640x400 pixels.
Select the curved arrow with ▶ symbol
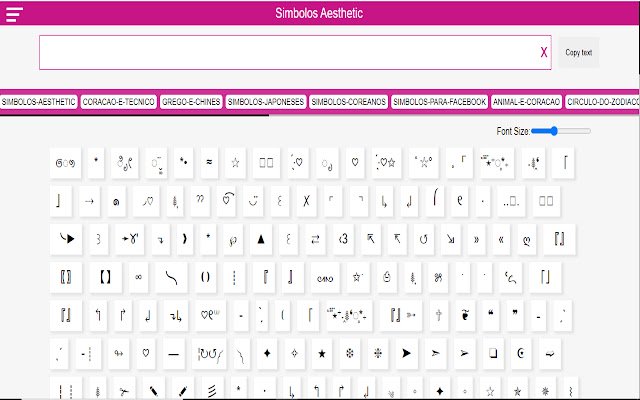tap(66, 239)
